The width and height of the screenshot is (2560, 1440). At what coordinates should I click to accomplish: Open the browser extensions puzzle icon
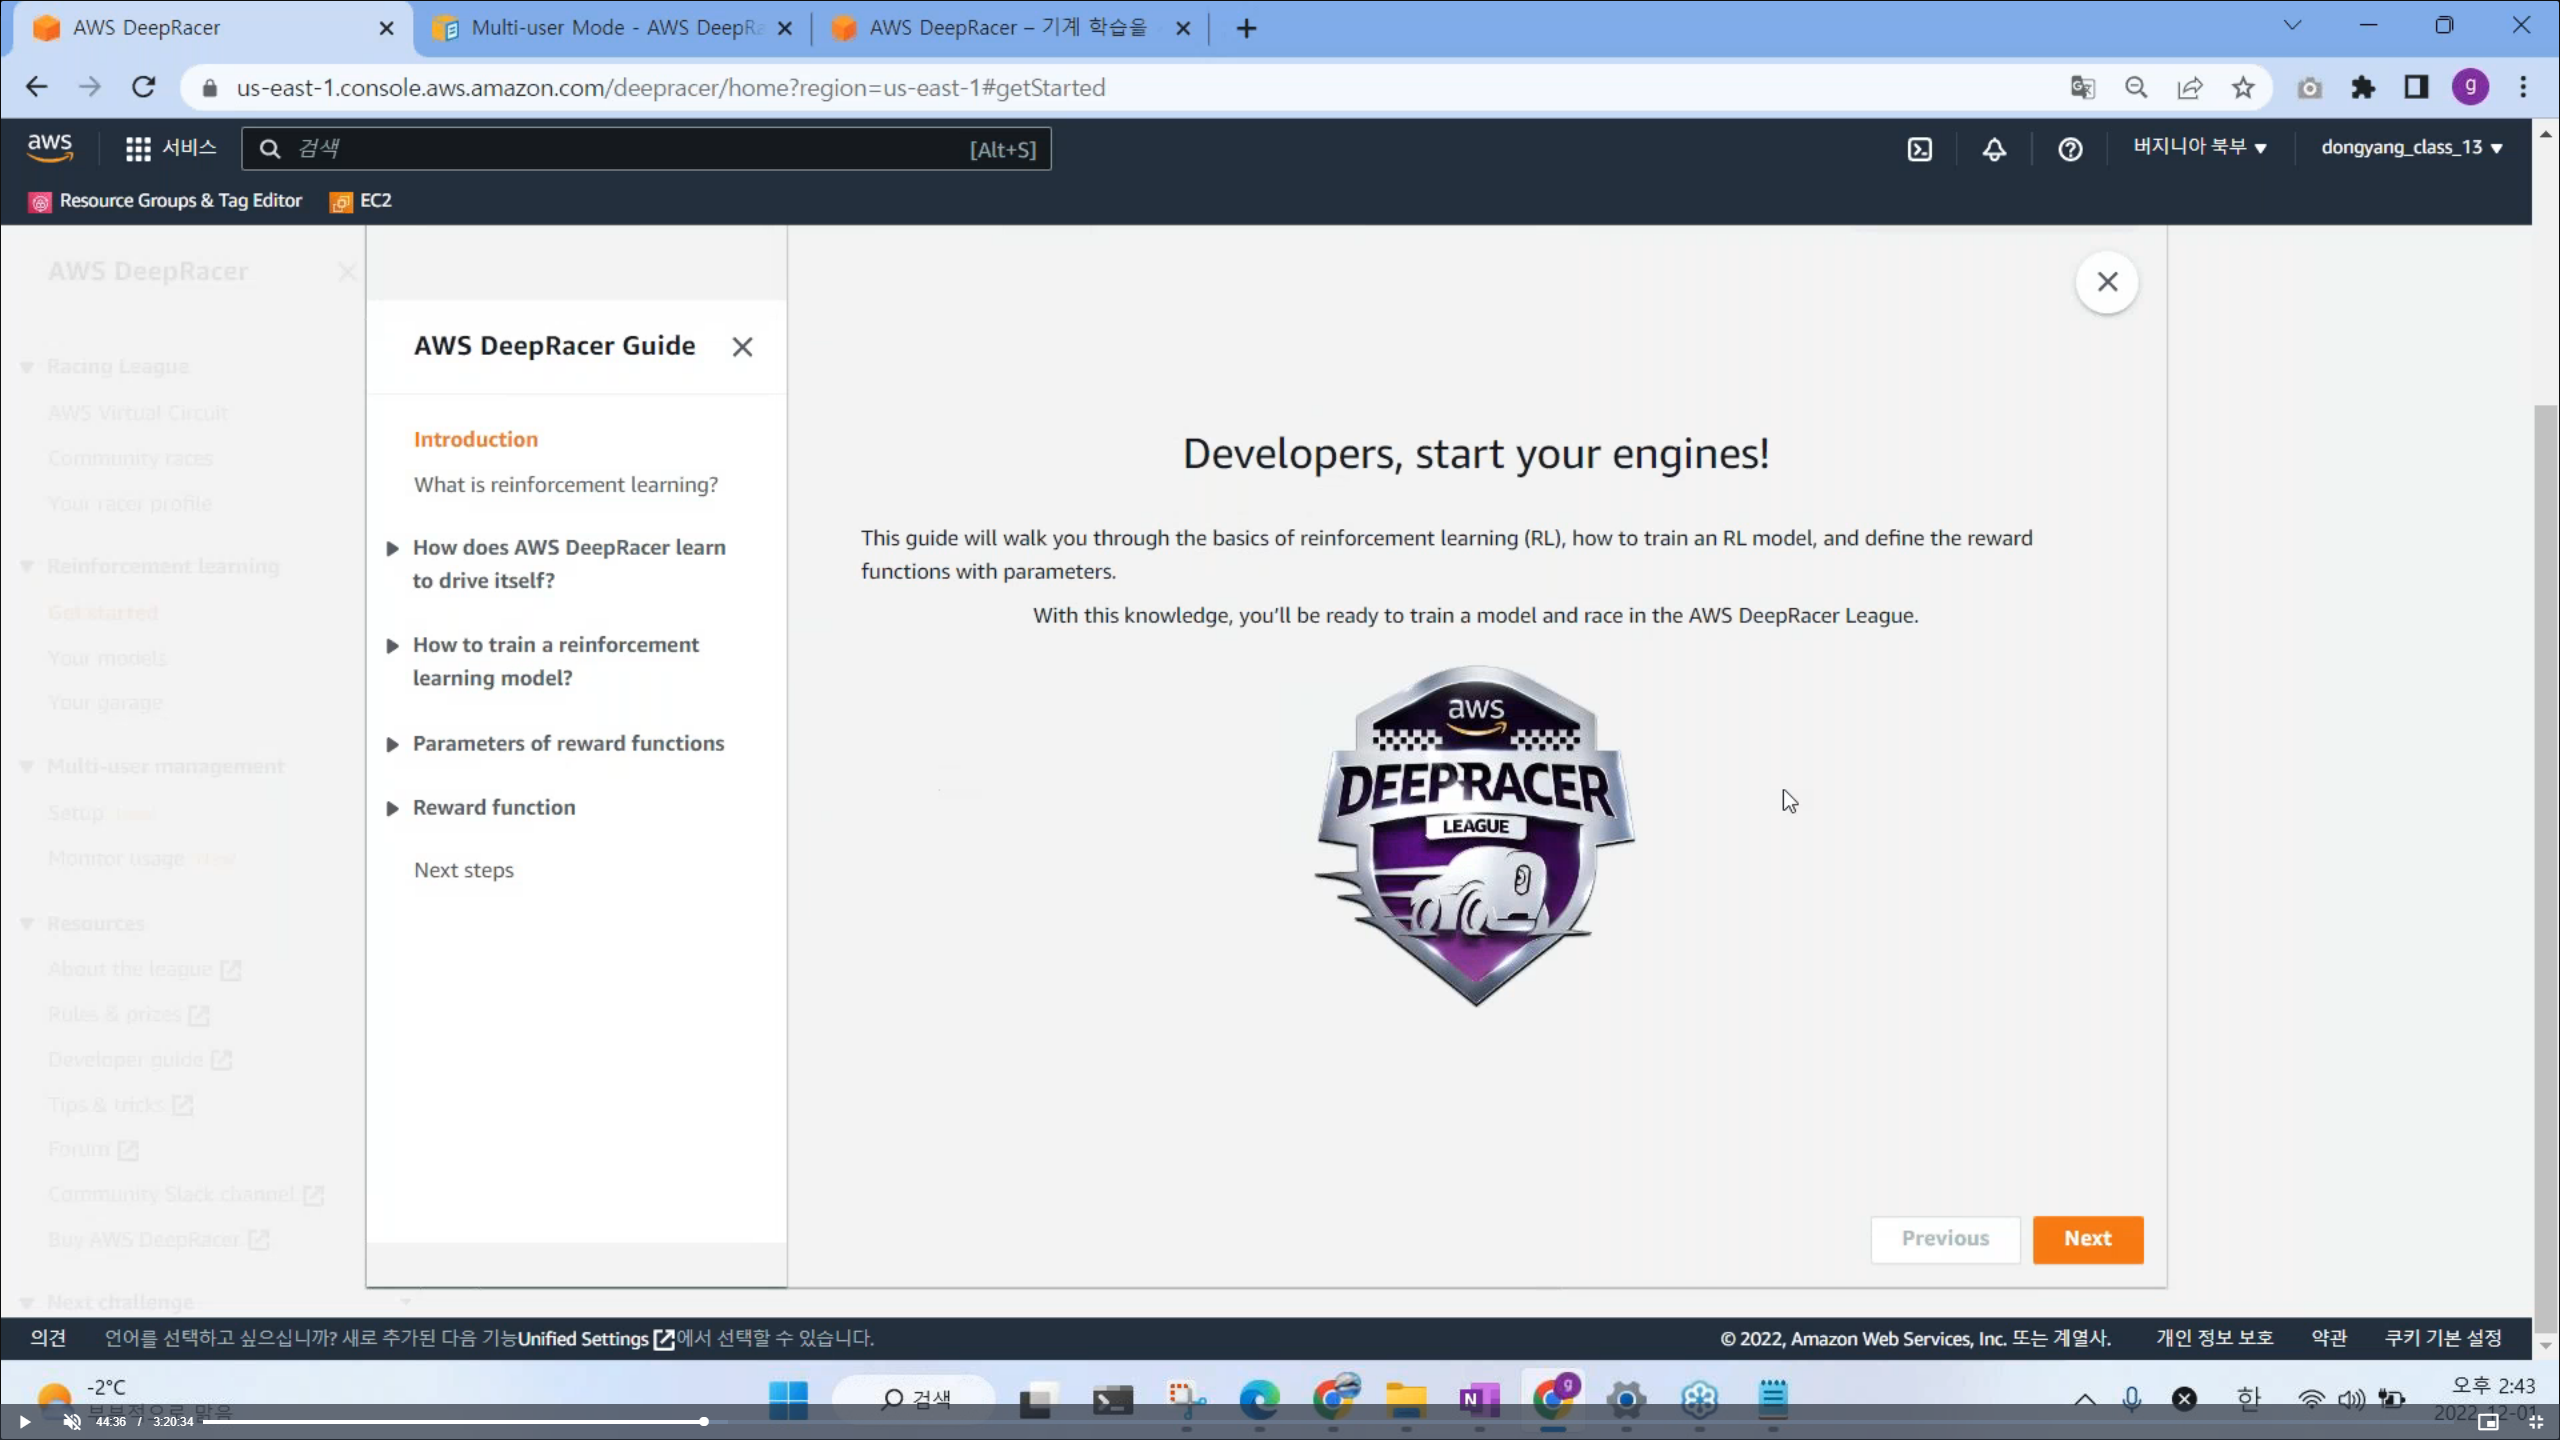coord(2363,88)
